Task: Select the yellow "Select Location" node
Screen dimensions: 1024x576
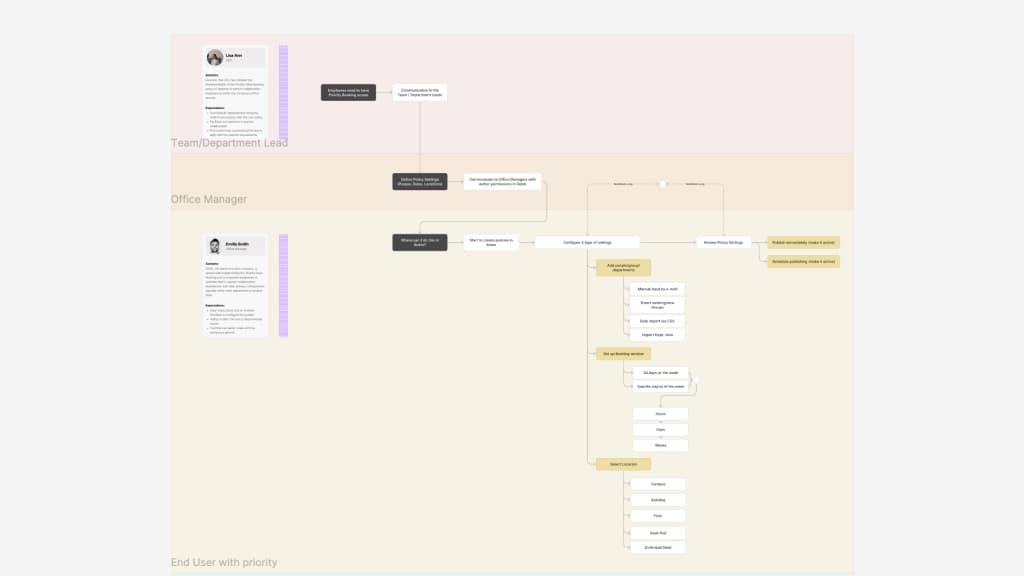Action: [624, 463]
